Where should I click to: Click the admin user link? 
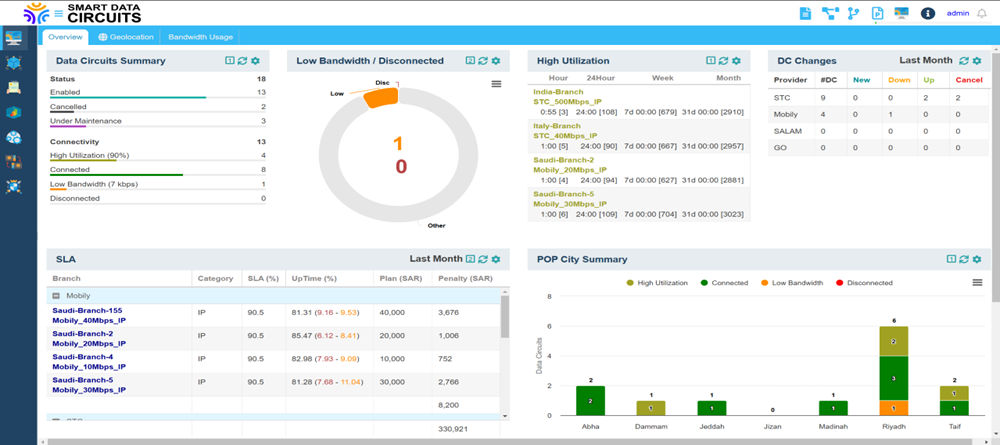click(957, 13)
